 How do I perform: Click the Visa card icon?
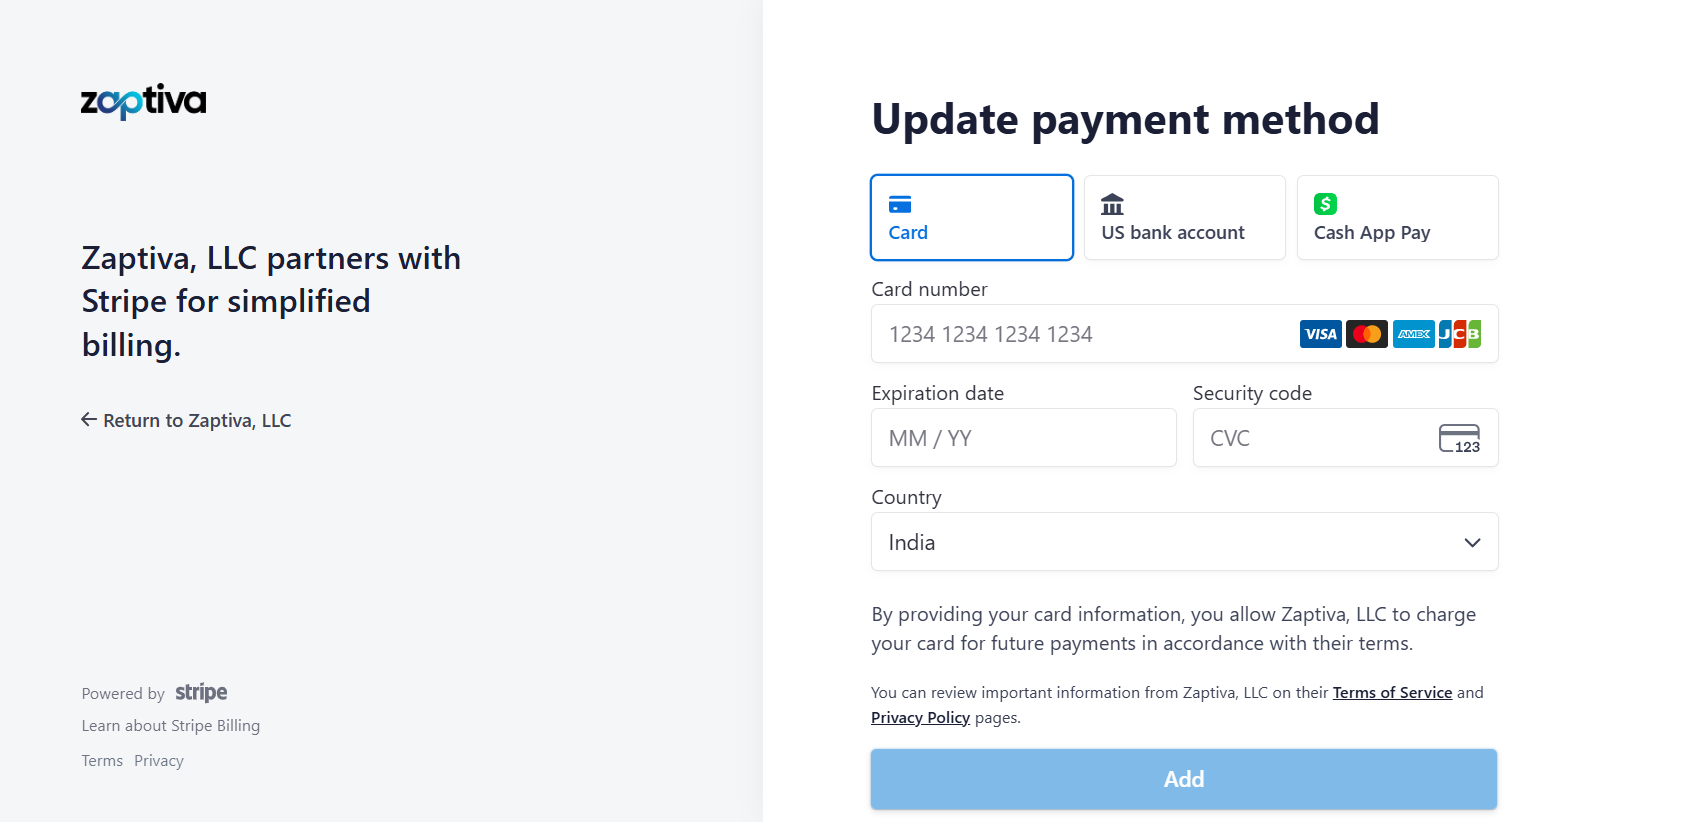click(x=1320, y=334)
